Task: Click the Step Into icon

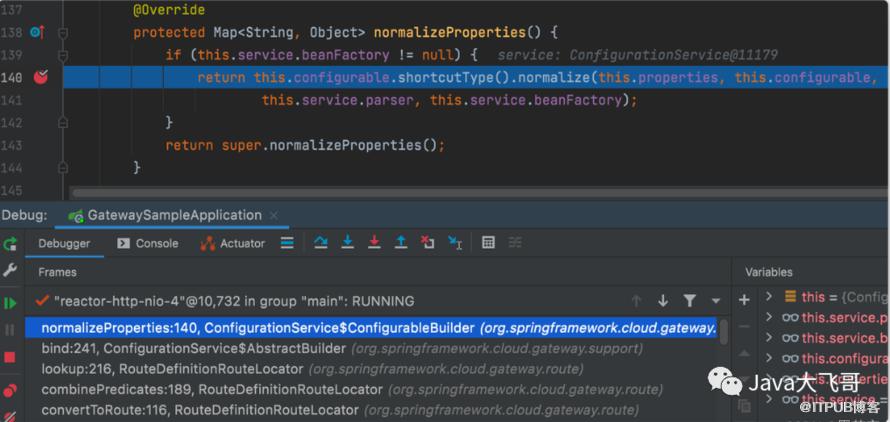Action: 348,243
